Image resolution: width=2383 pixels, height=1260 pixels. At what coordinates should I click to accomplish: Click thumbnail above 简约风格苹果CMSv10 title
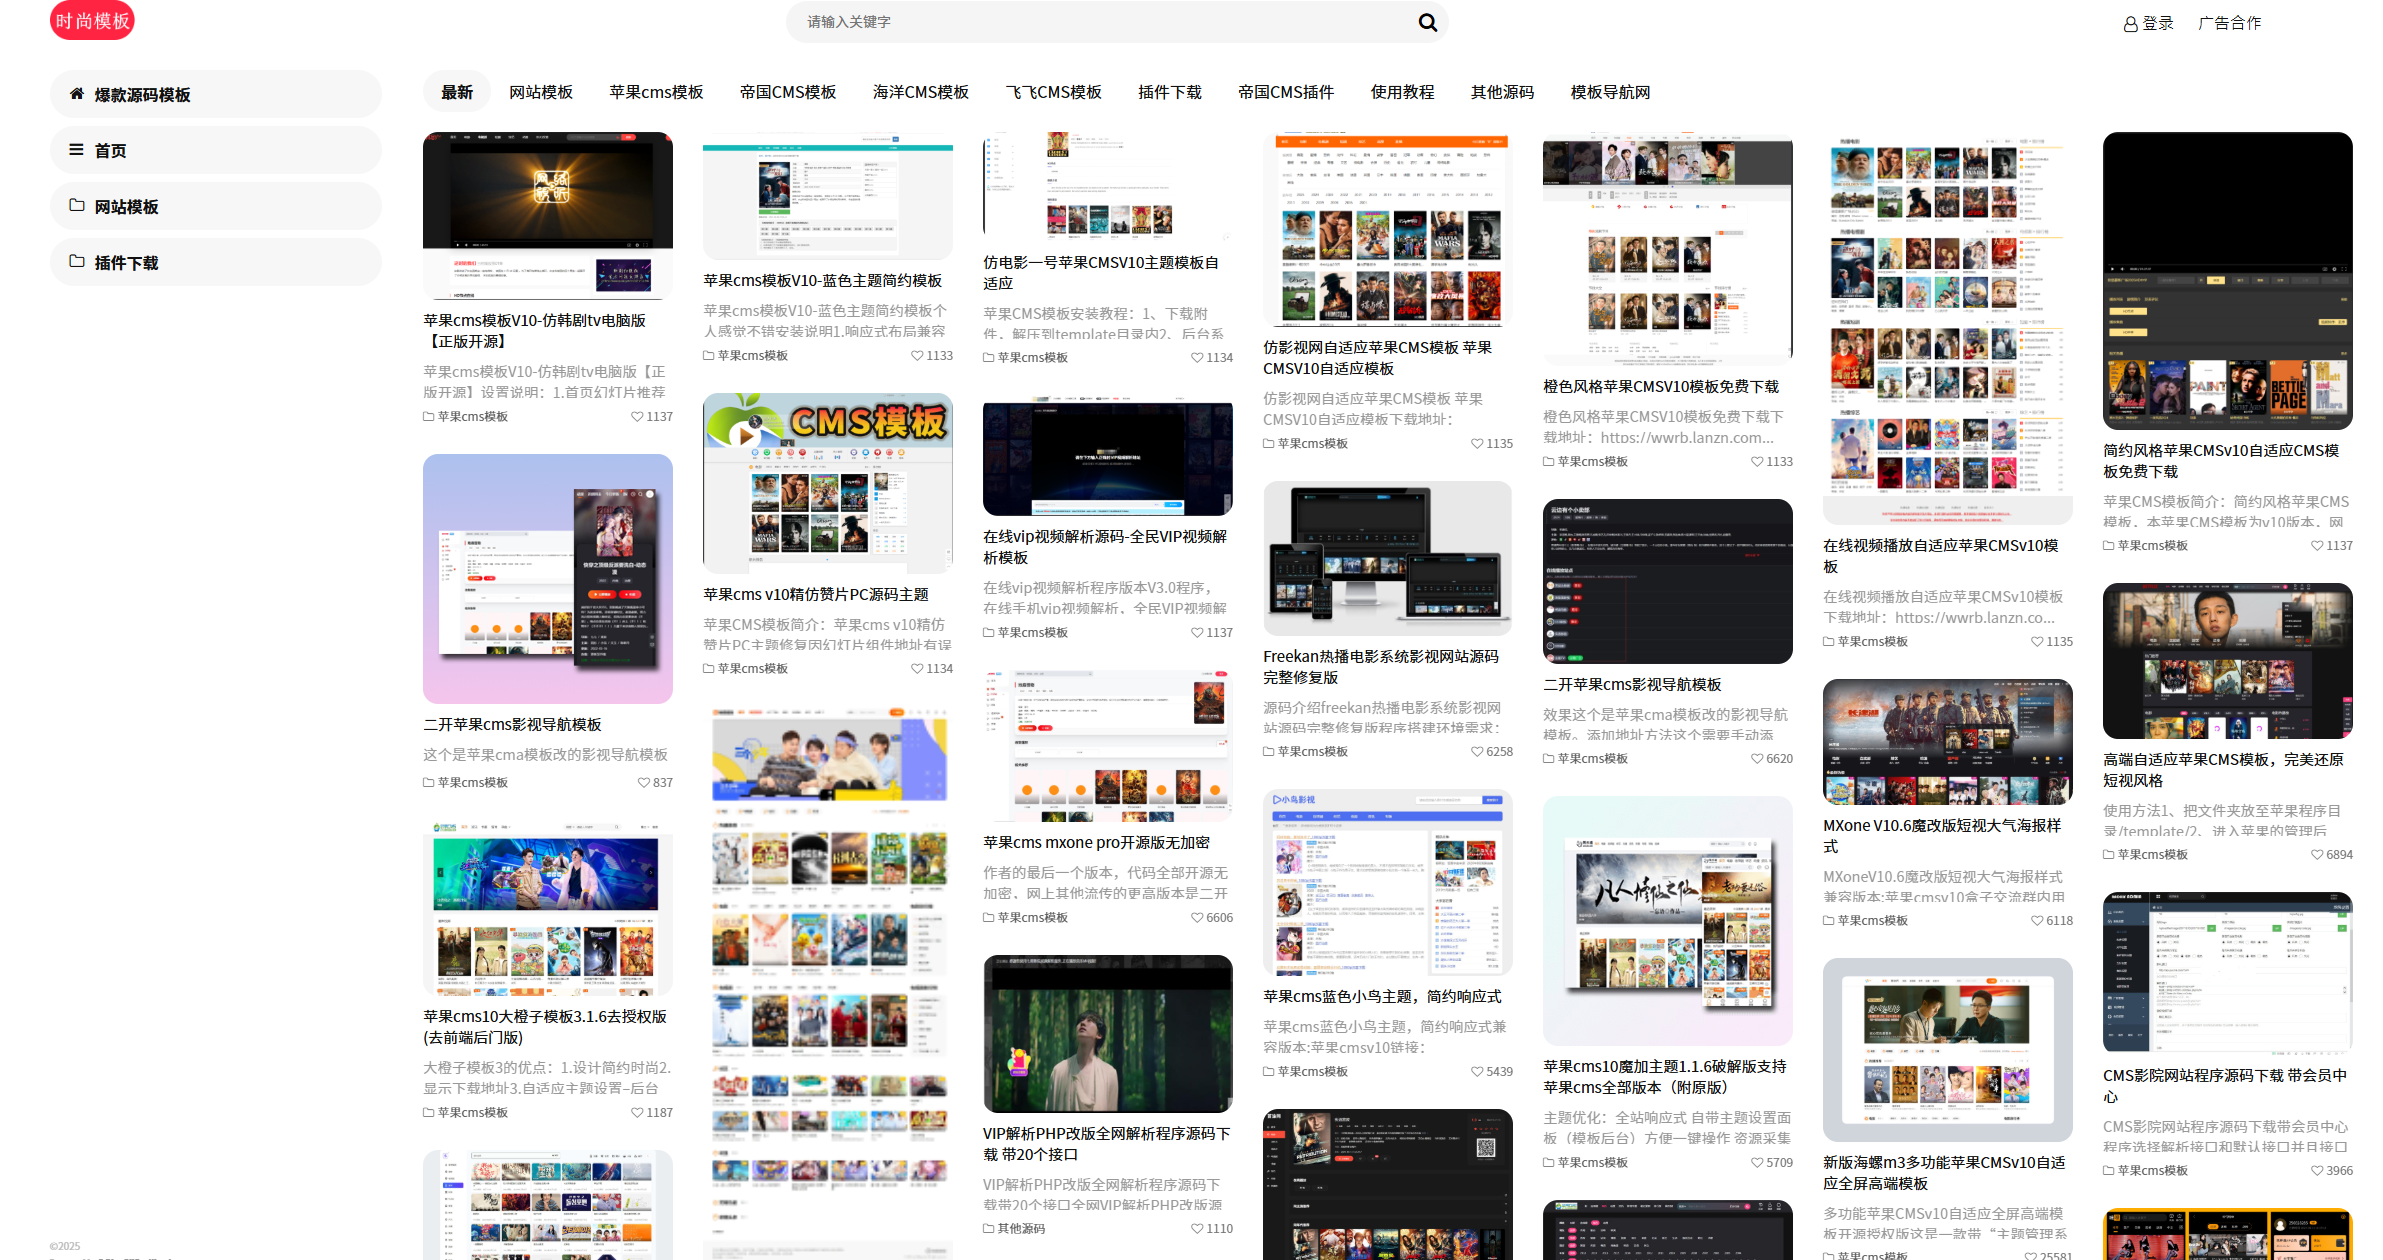[2228, 281]
